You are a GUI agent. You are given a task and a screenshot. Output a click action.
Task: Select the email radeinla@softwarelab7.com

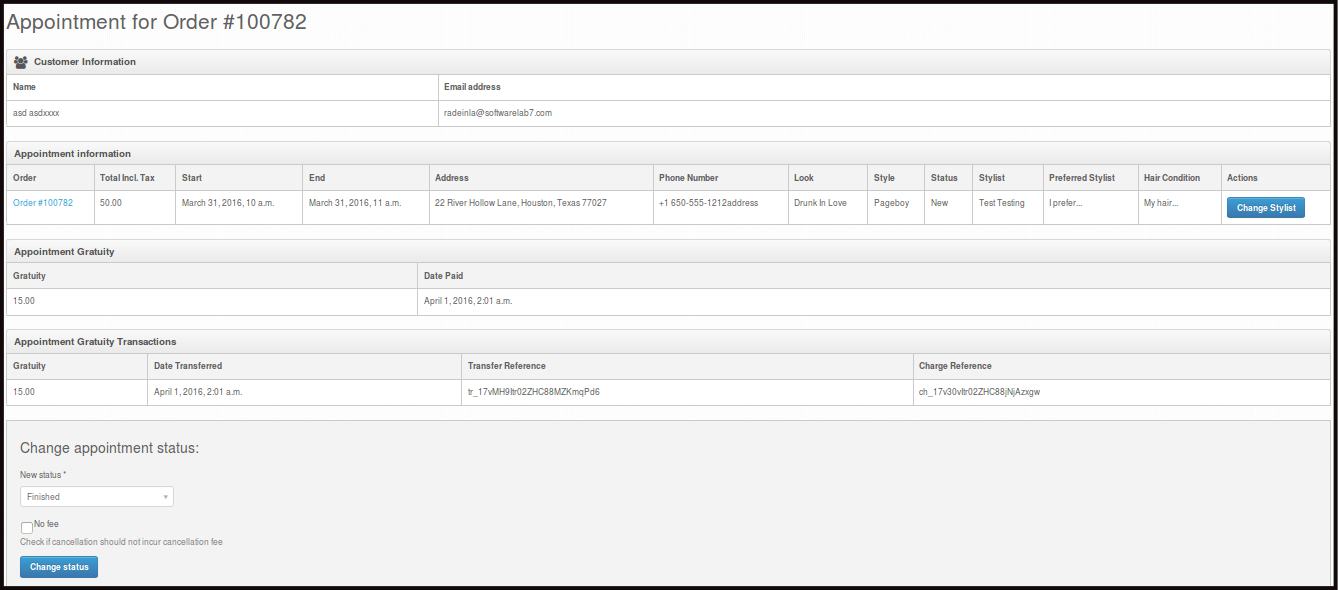coord(498,113)
